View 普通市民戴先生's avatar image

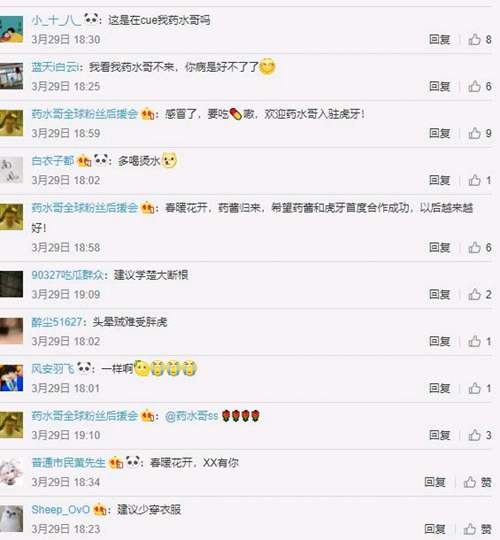pyautogui.click(x=11, y=471)
